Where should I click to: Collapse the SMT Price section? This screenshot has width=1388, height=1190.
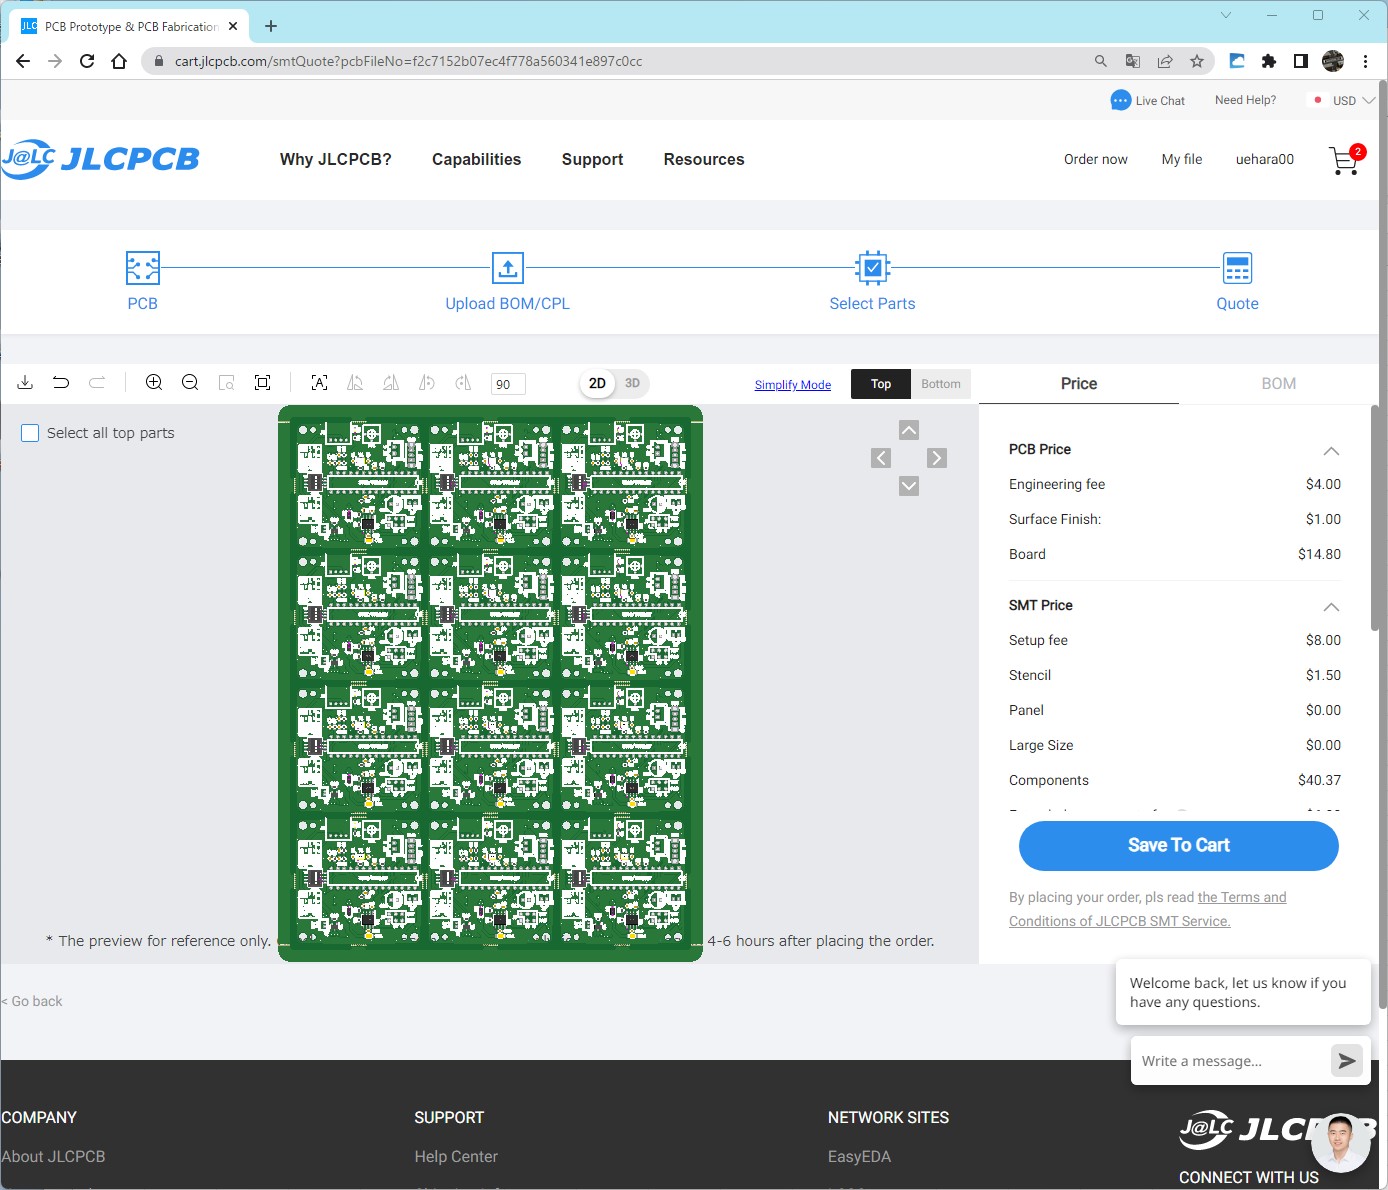[x=1331, y=607]
